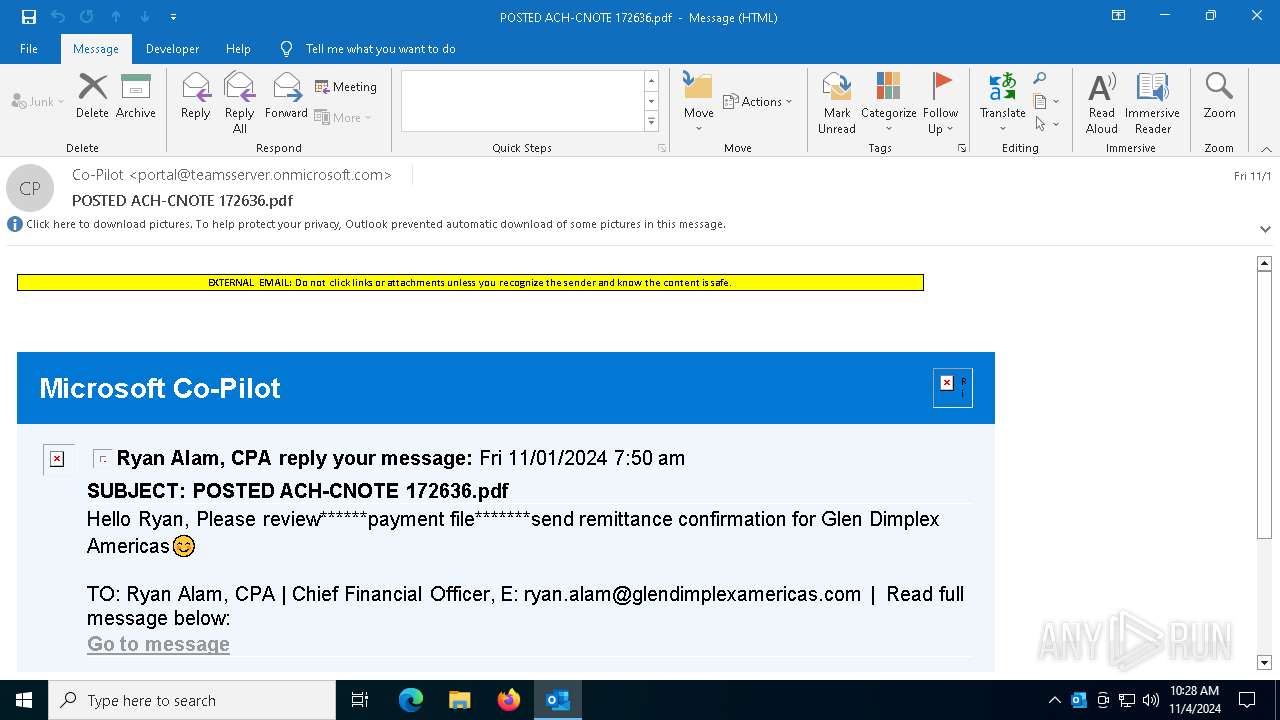Click SUBJECT: POSTED ACH-CNOTE 172636.pdf line

pos(298,491)
